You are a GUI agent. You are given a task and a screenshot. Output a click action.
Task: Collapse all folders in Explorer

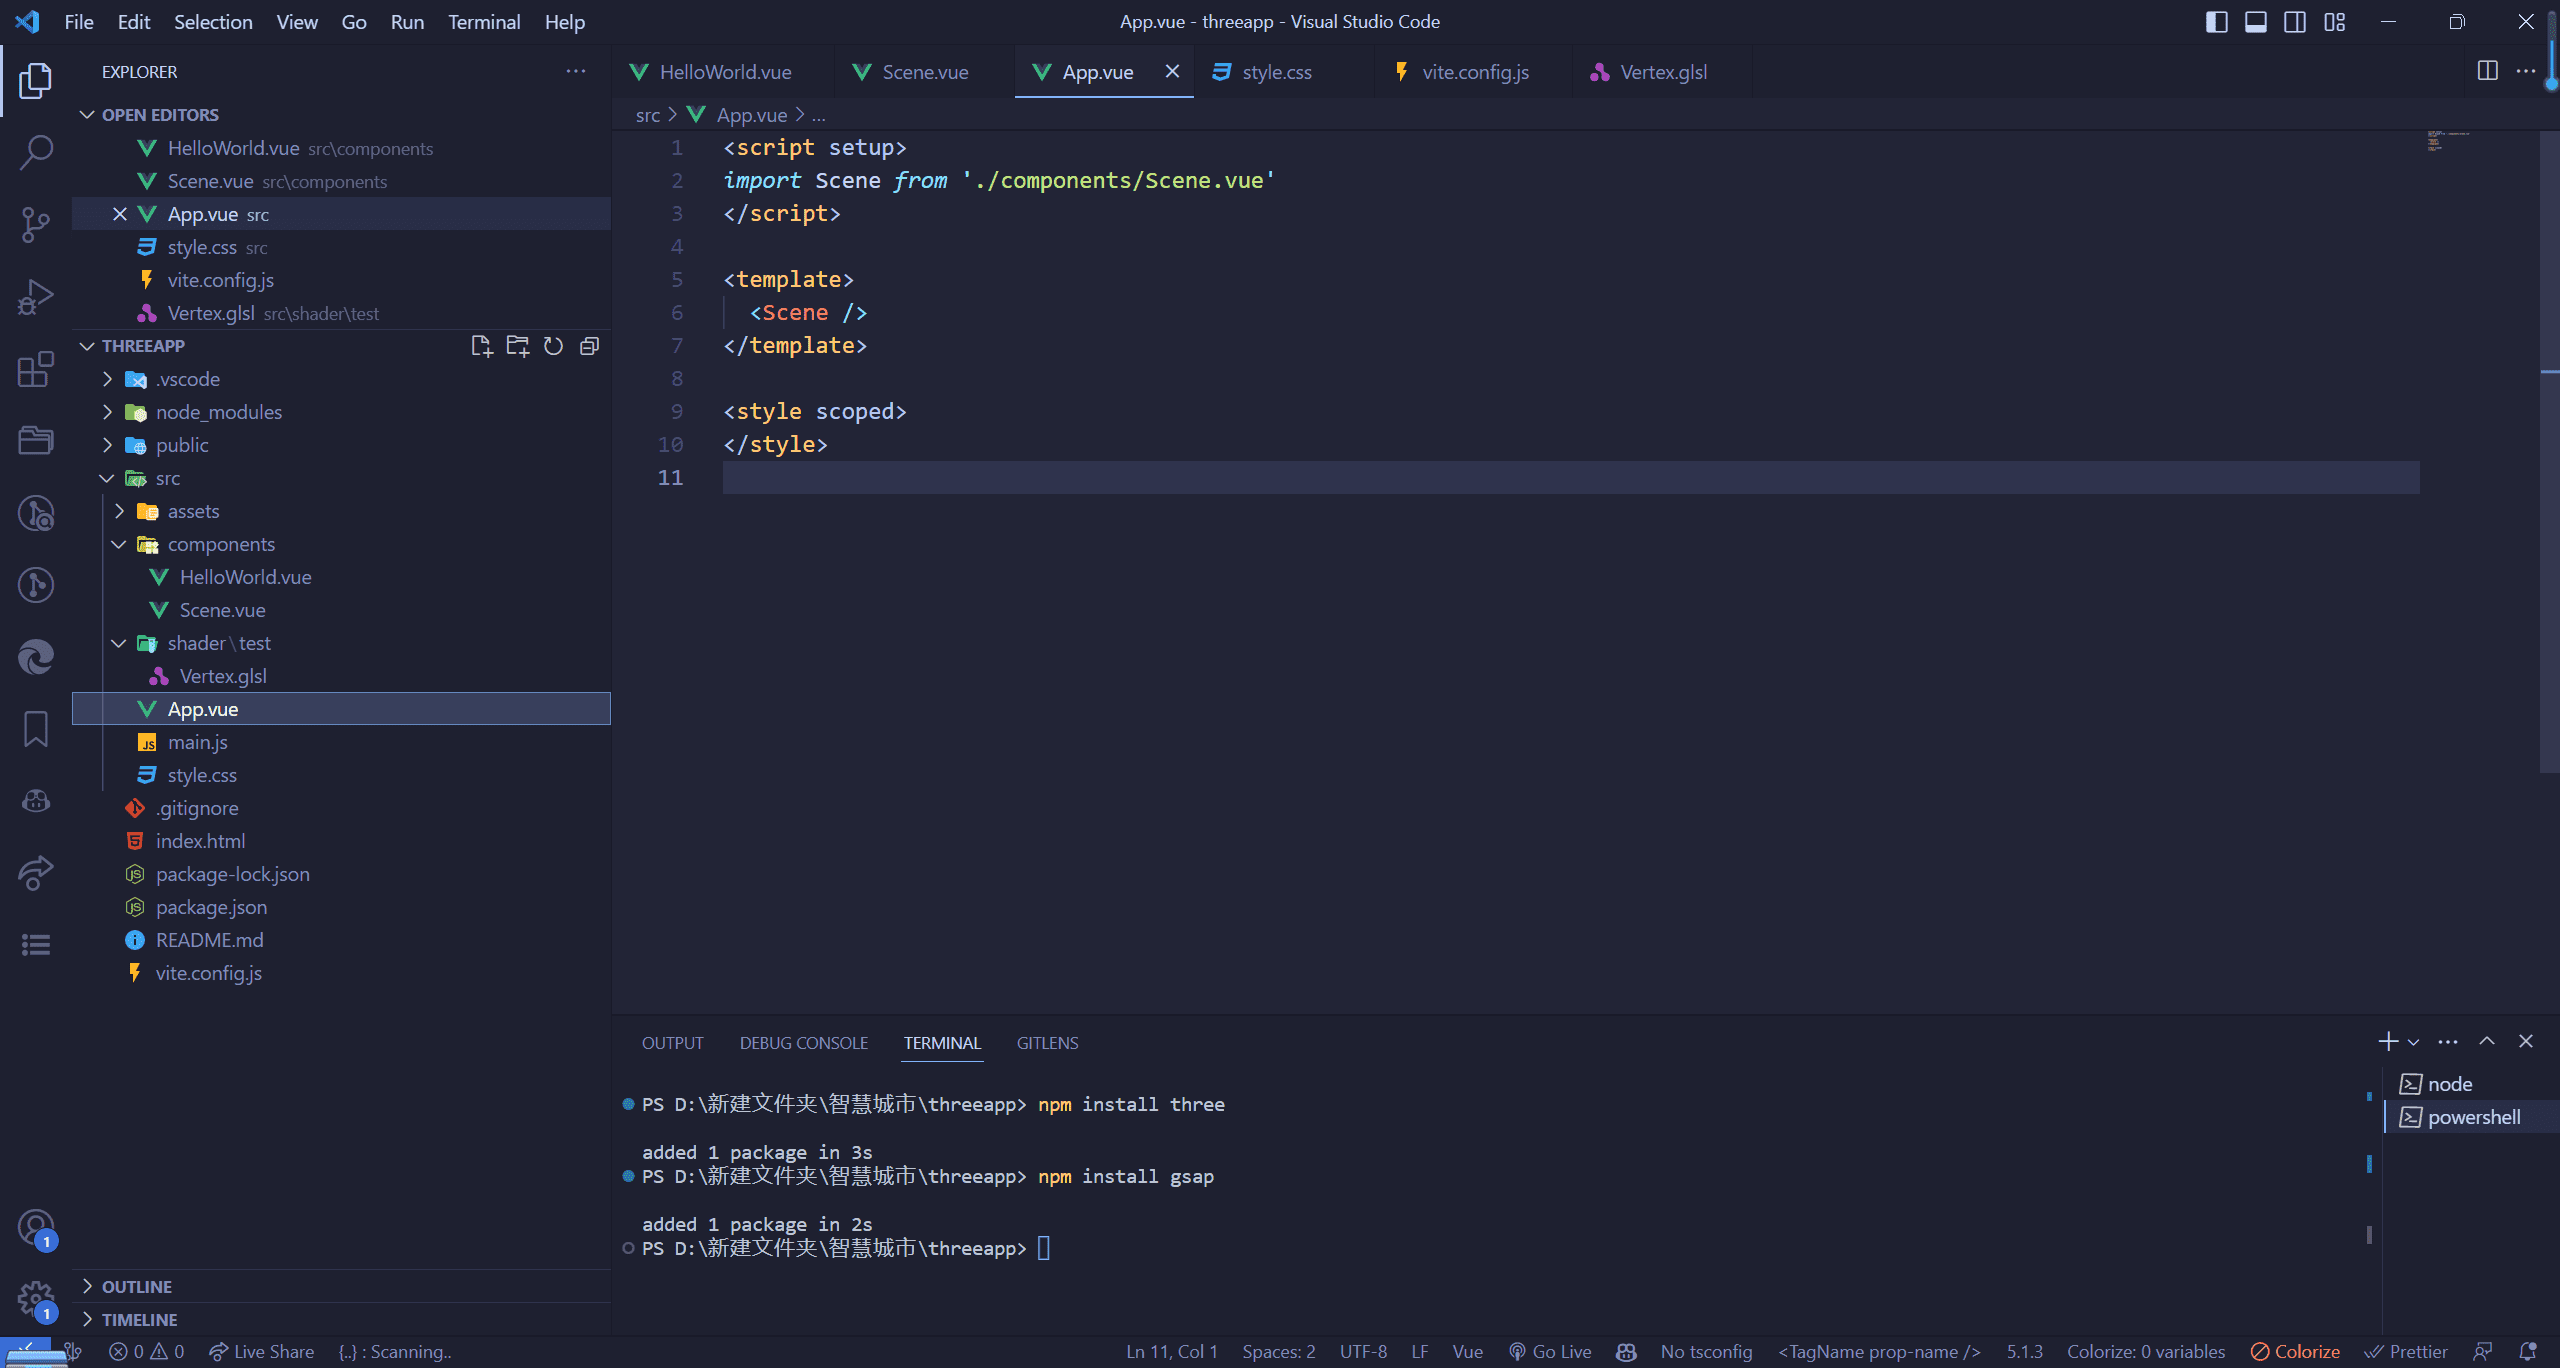point(589,346)
